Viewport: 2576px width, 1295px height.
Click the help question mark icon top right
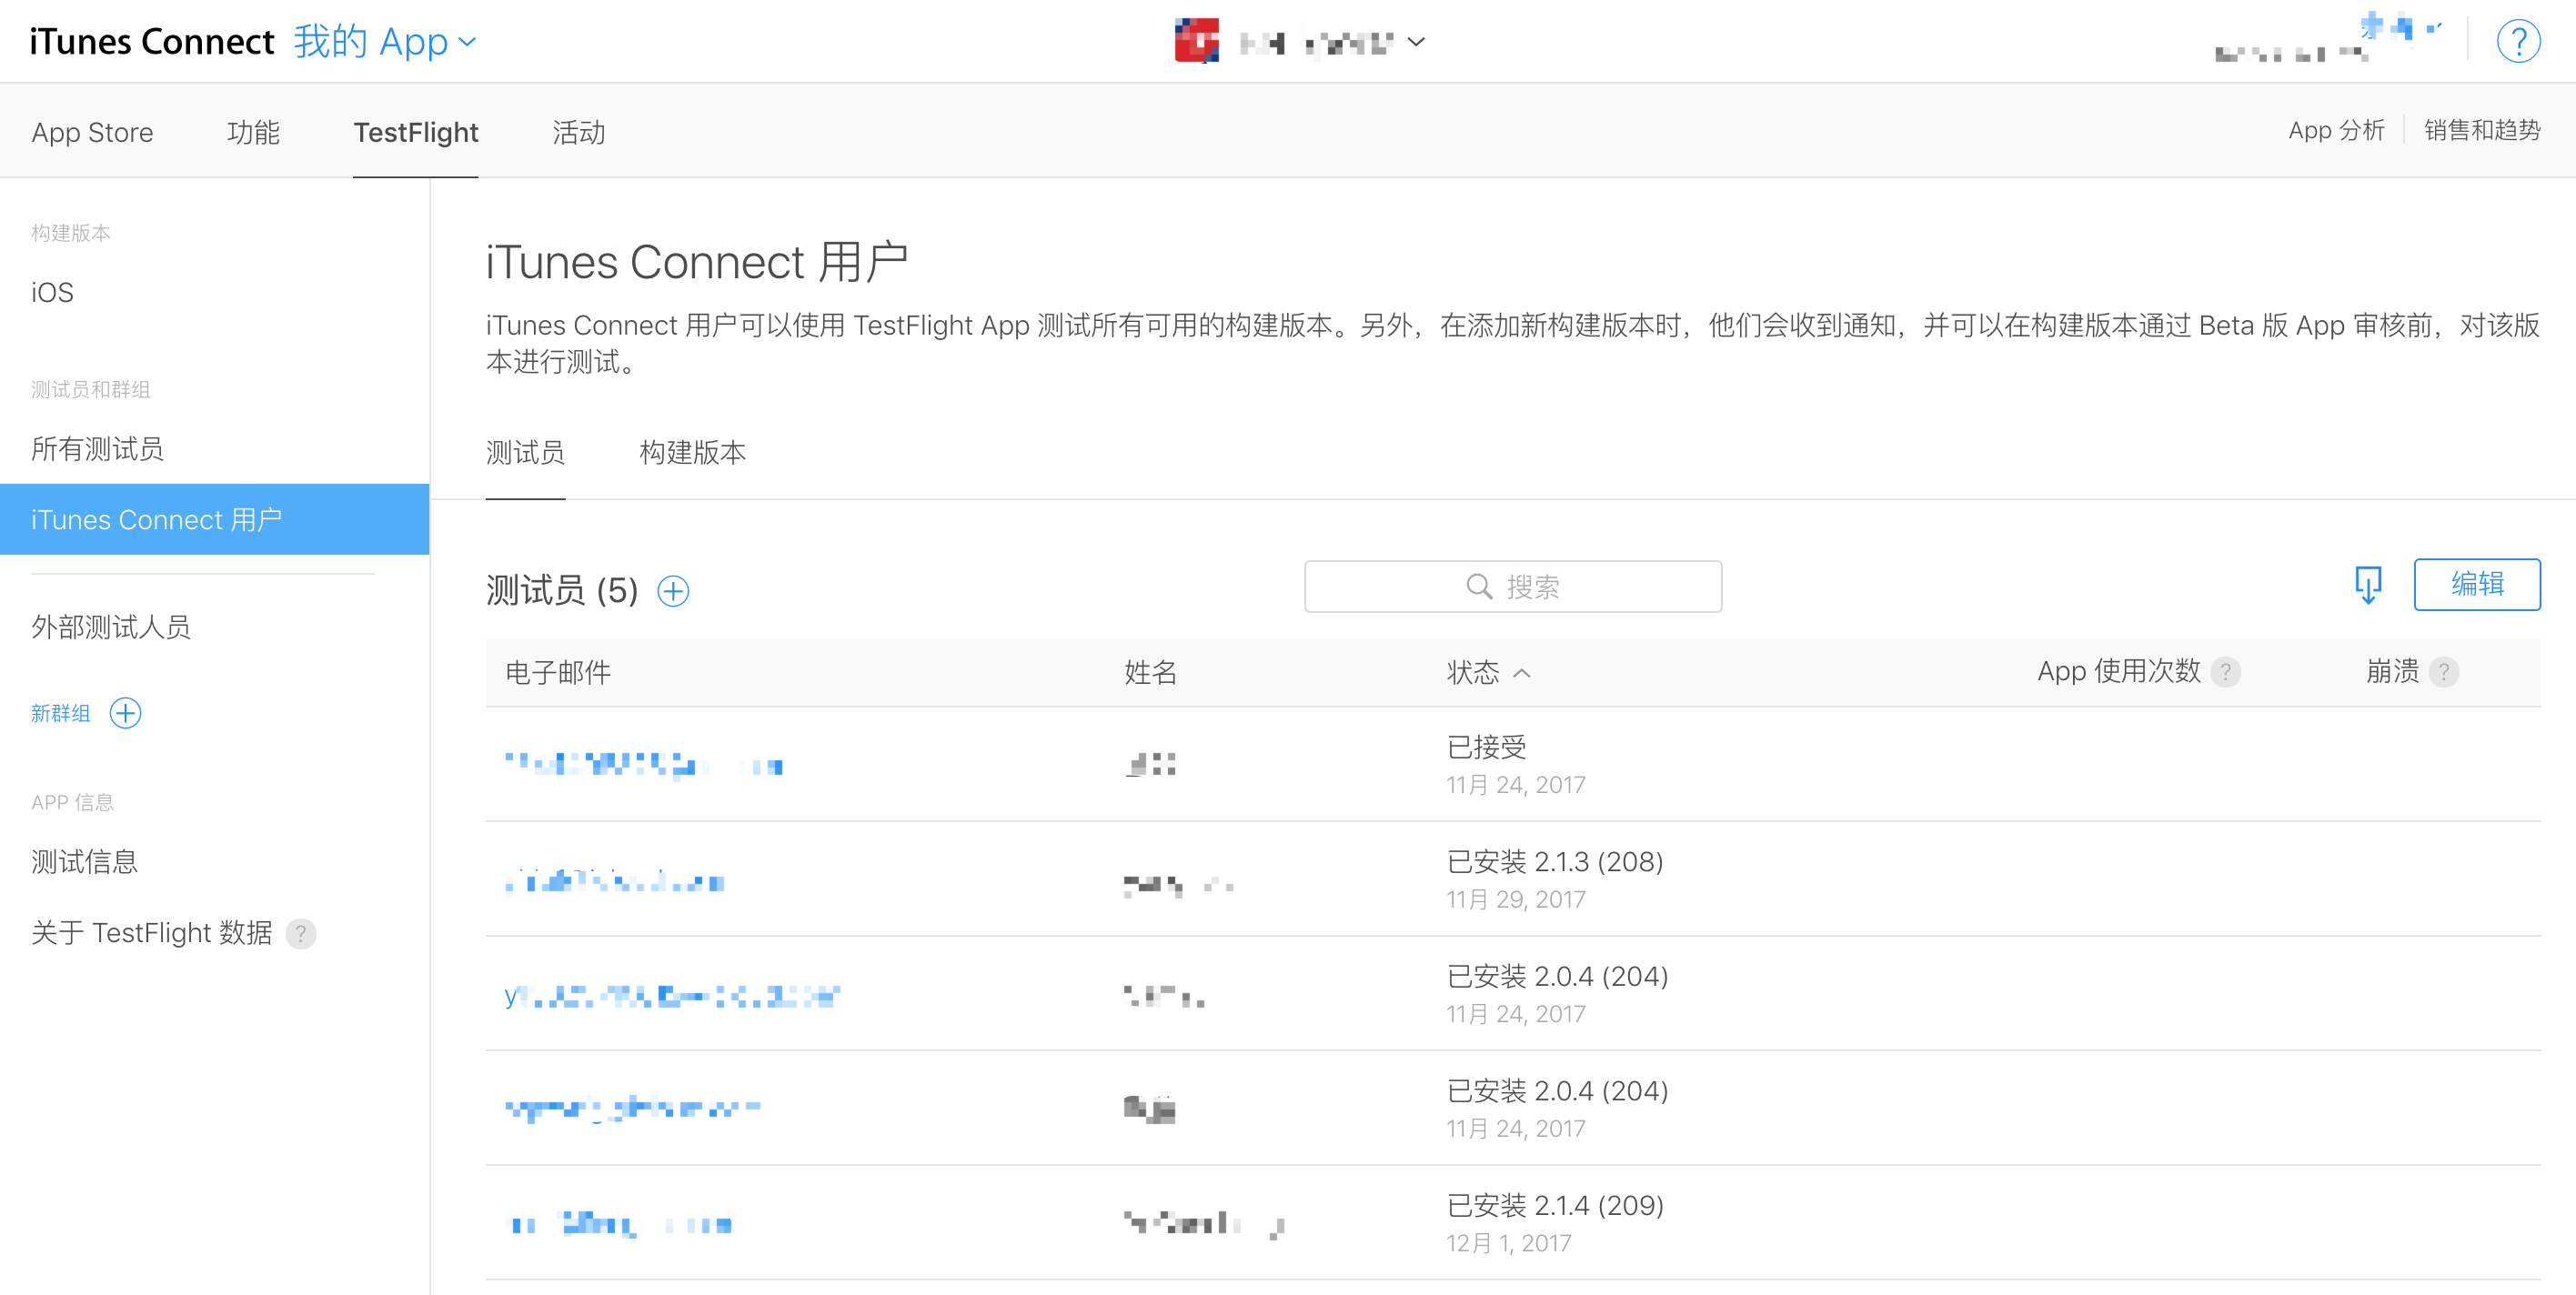pos(2517,42)
